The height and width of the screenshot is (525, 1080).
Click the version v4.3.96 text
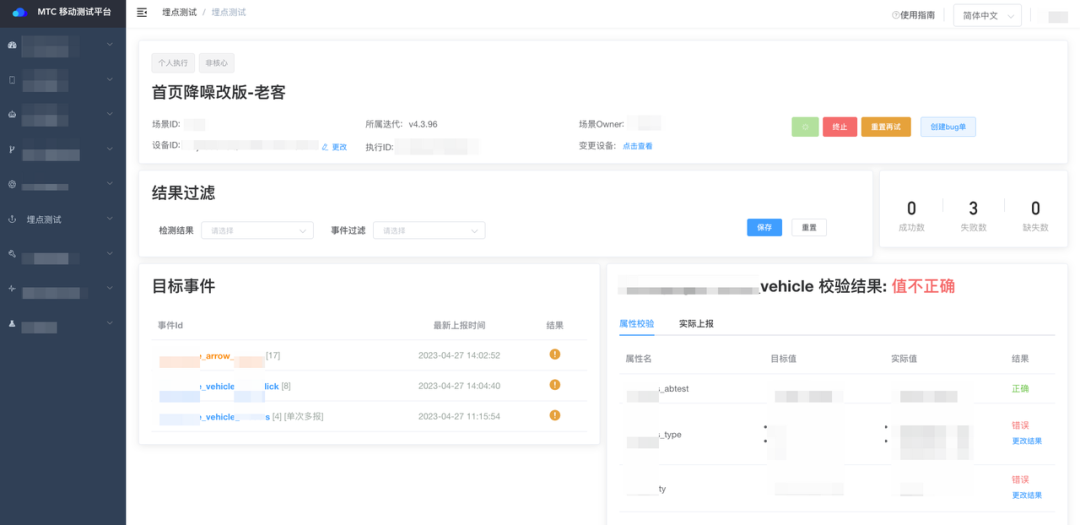423,125
